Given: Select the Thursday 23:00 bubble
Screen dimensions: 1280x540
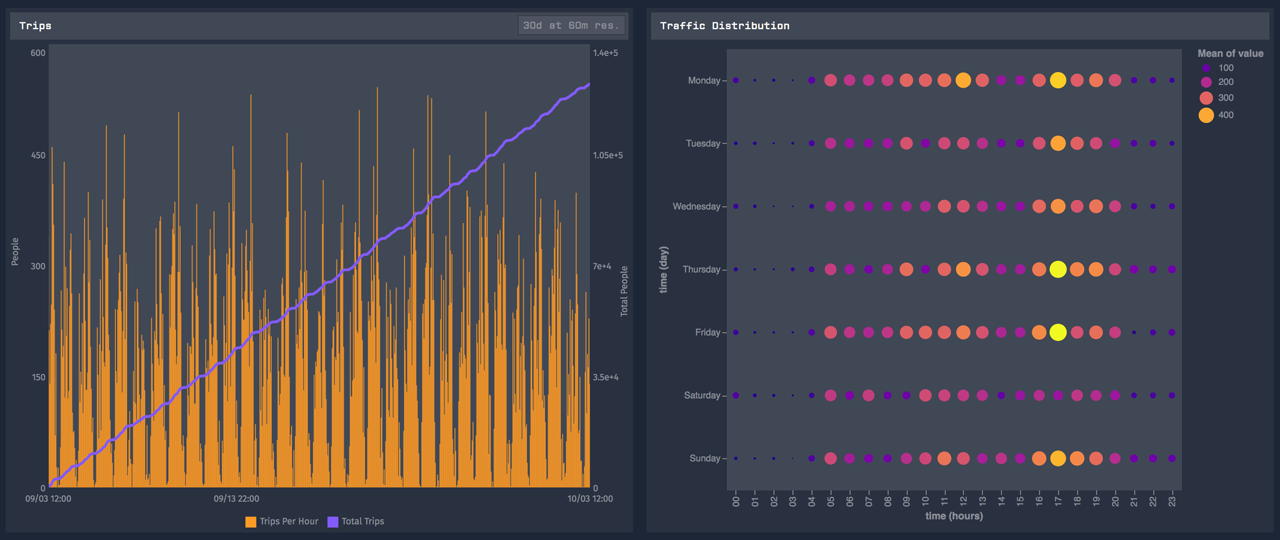Looking at the screenshot, I should 1172,269.
